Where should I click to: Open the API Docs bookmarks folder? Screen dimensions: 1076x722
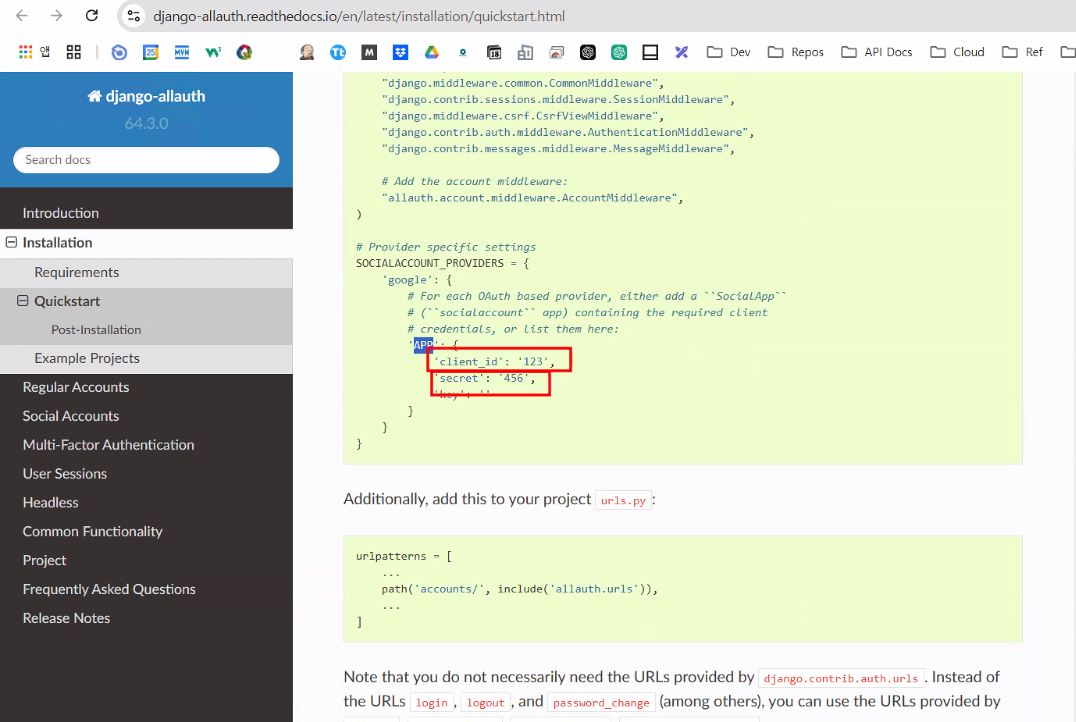(x=876, y=52)
